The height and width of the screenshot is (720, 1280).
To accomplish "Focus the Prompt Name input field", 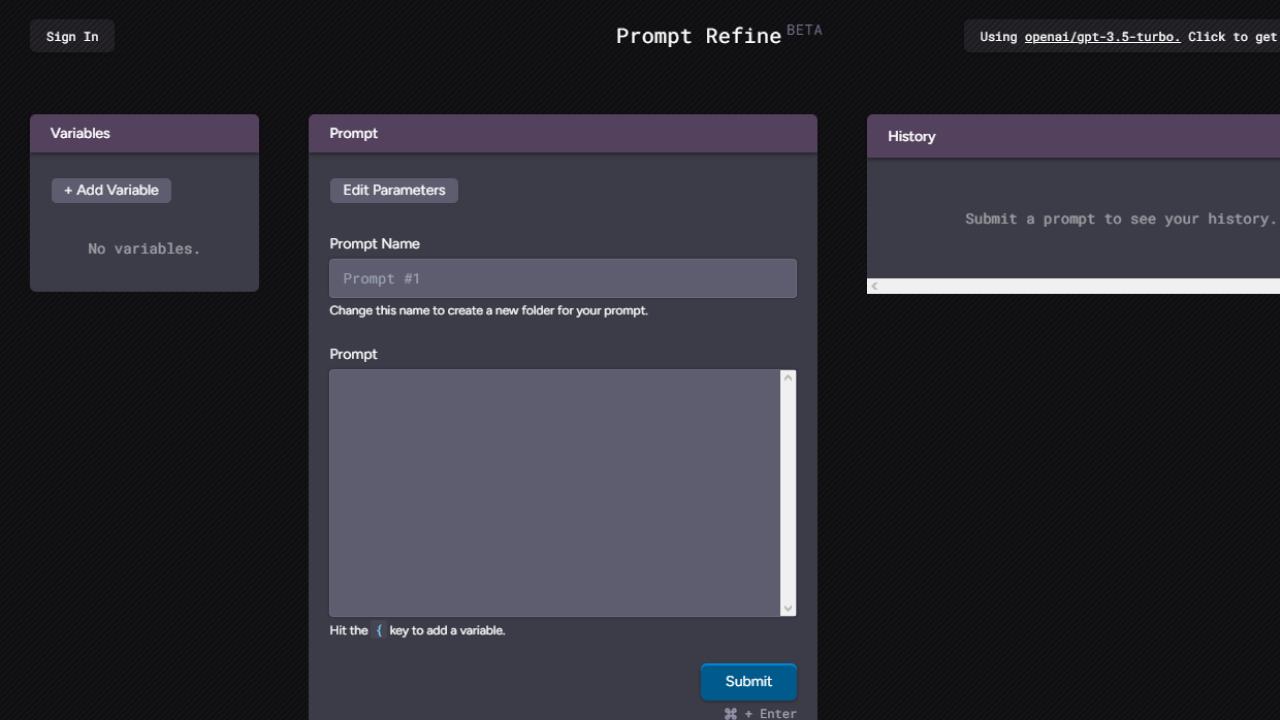I will 563,278.
